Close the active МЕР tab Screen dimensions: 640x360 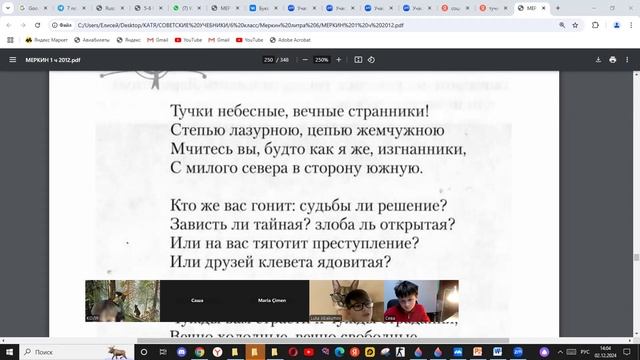(x=544, y=8)
